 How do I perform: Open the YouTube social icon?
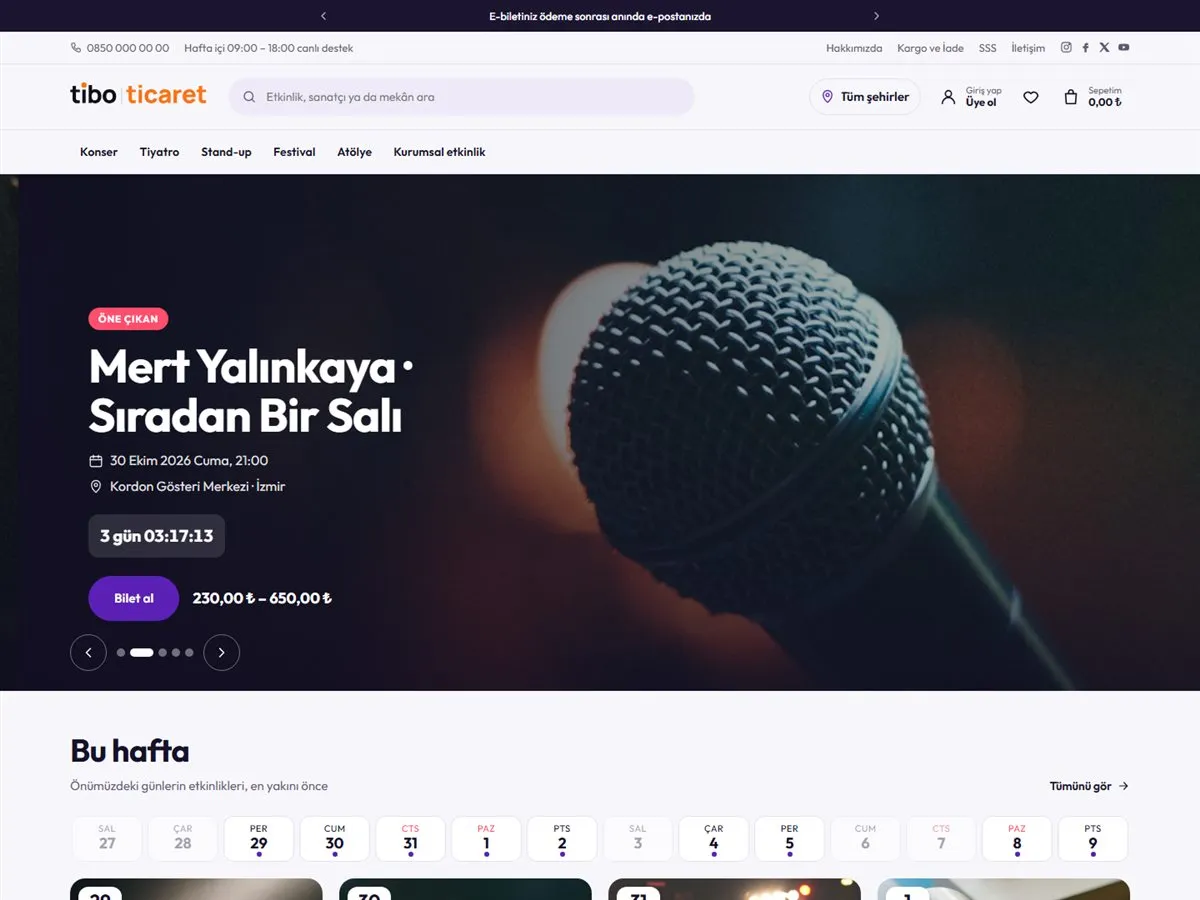pos(1124,47)
